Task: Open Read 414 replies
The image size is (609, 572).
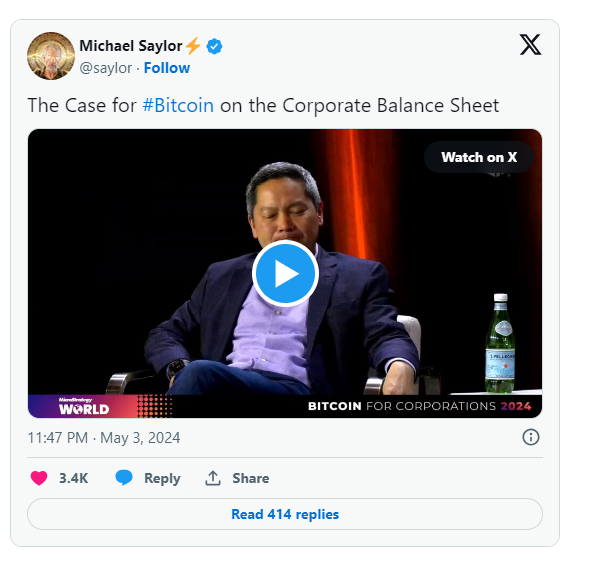Action: [x=285, y=514]
